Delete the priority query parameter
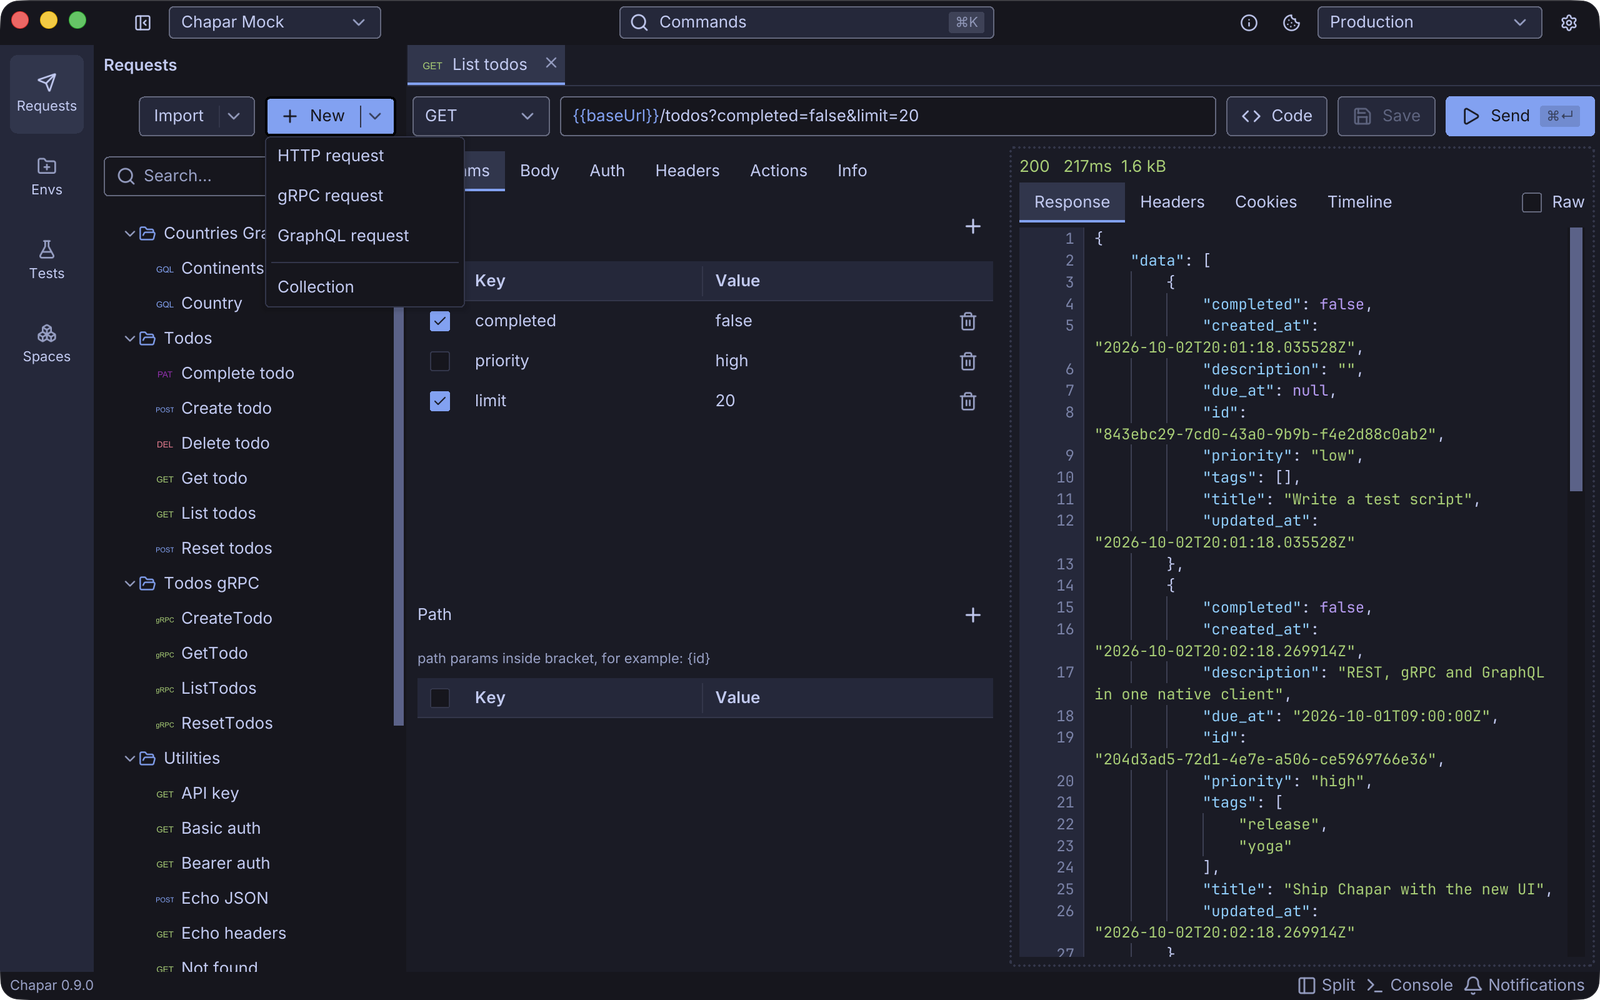The width and height of the screenshot is (1600, 1000). coord(968,361)
